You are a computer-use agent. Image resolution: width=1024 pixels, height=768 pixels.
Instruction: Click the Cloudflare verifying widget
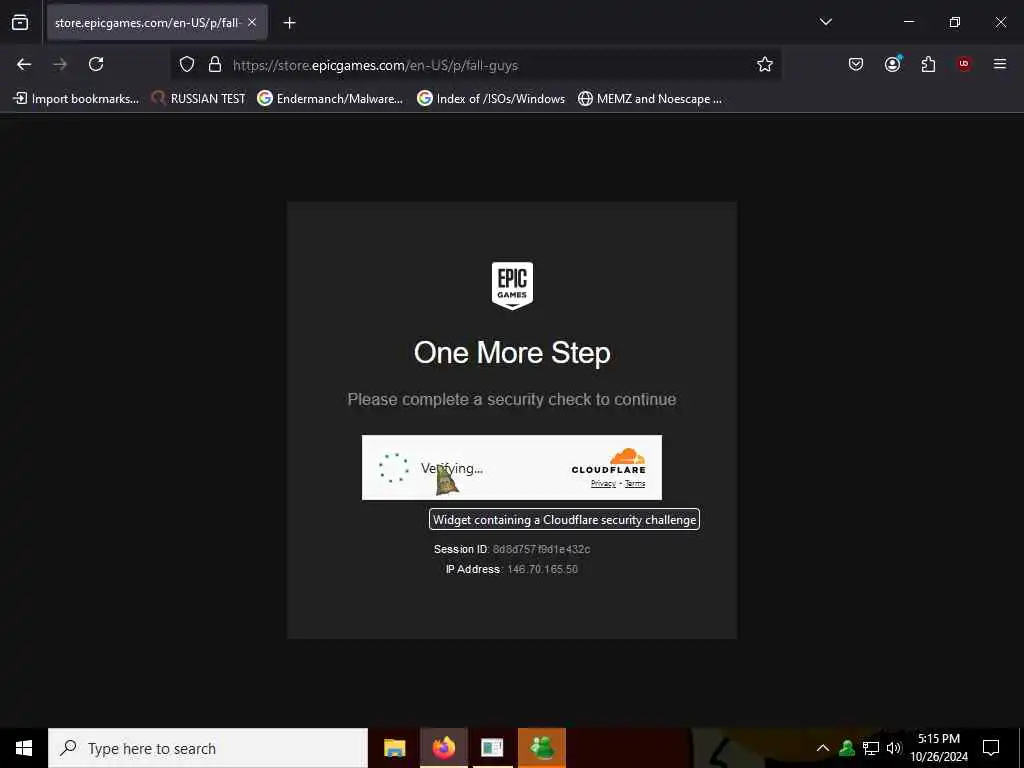(x=512, y=468)
